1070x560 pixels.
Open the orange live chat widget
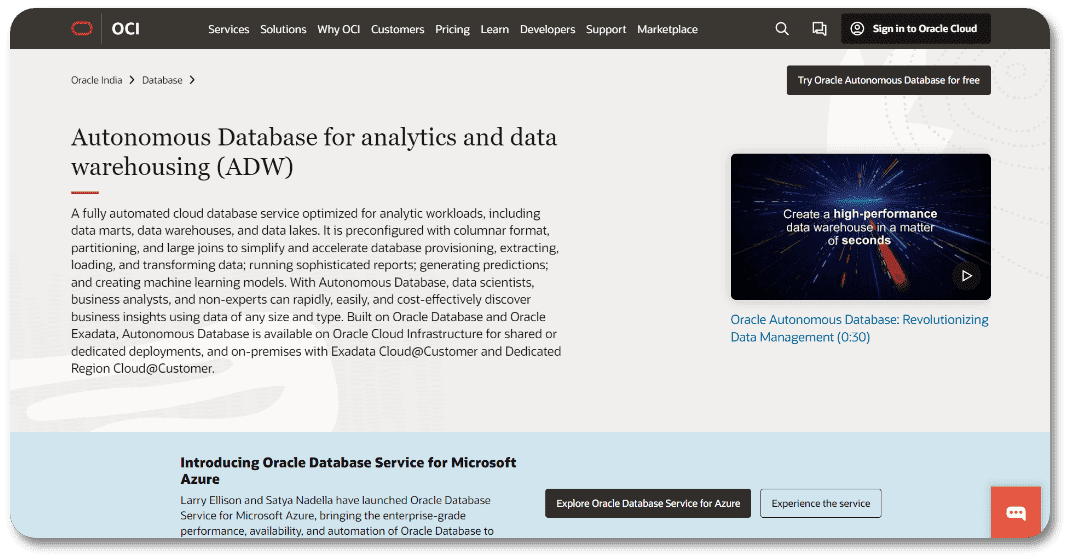click(1015, 512)
